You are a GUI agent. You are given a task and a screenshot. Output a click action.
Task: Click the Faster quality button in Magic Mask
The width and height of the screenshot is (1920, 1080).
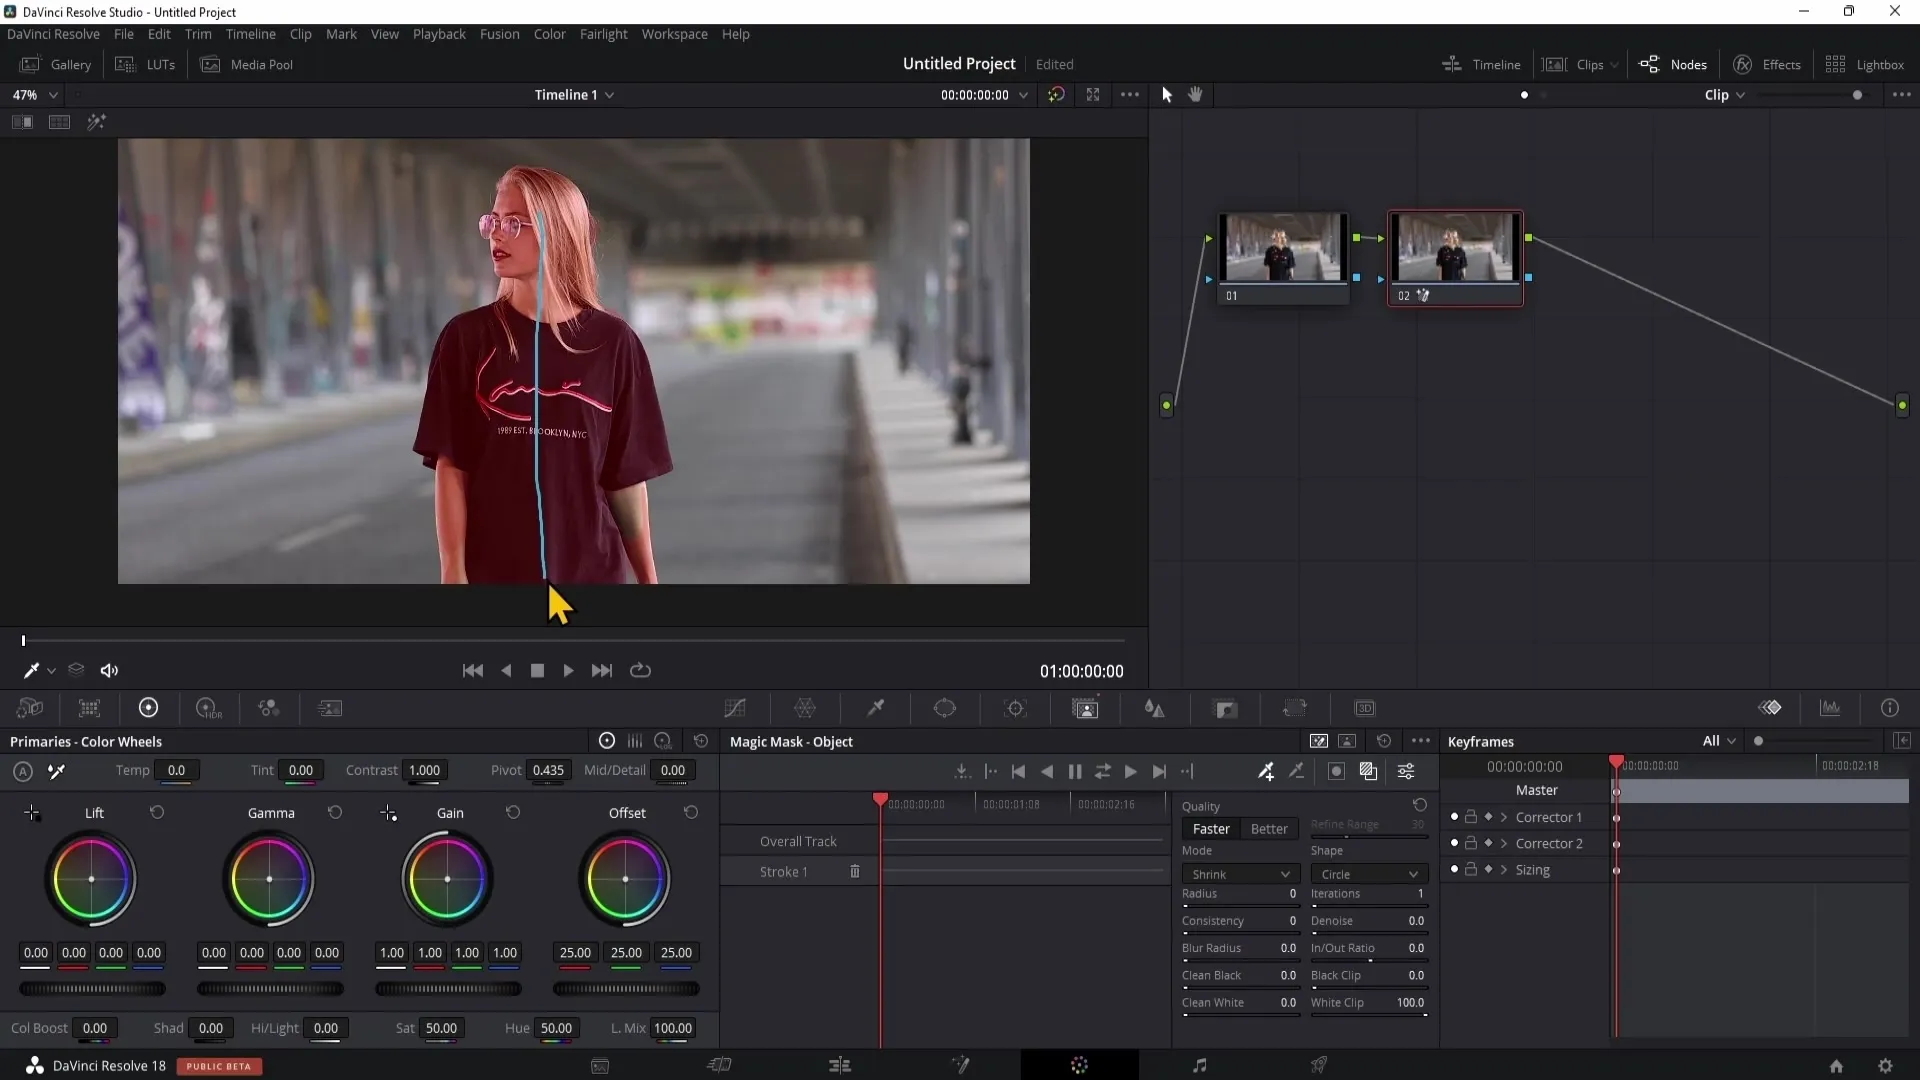click(1211, 827)
